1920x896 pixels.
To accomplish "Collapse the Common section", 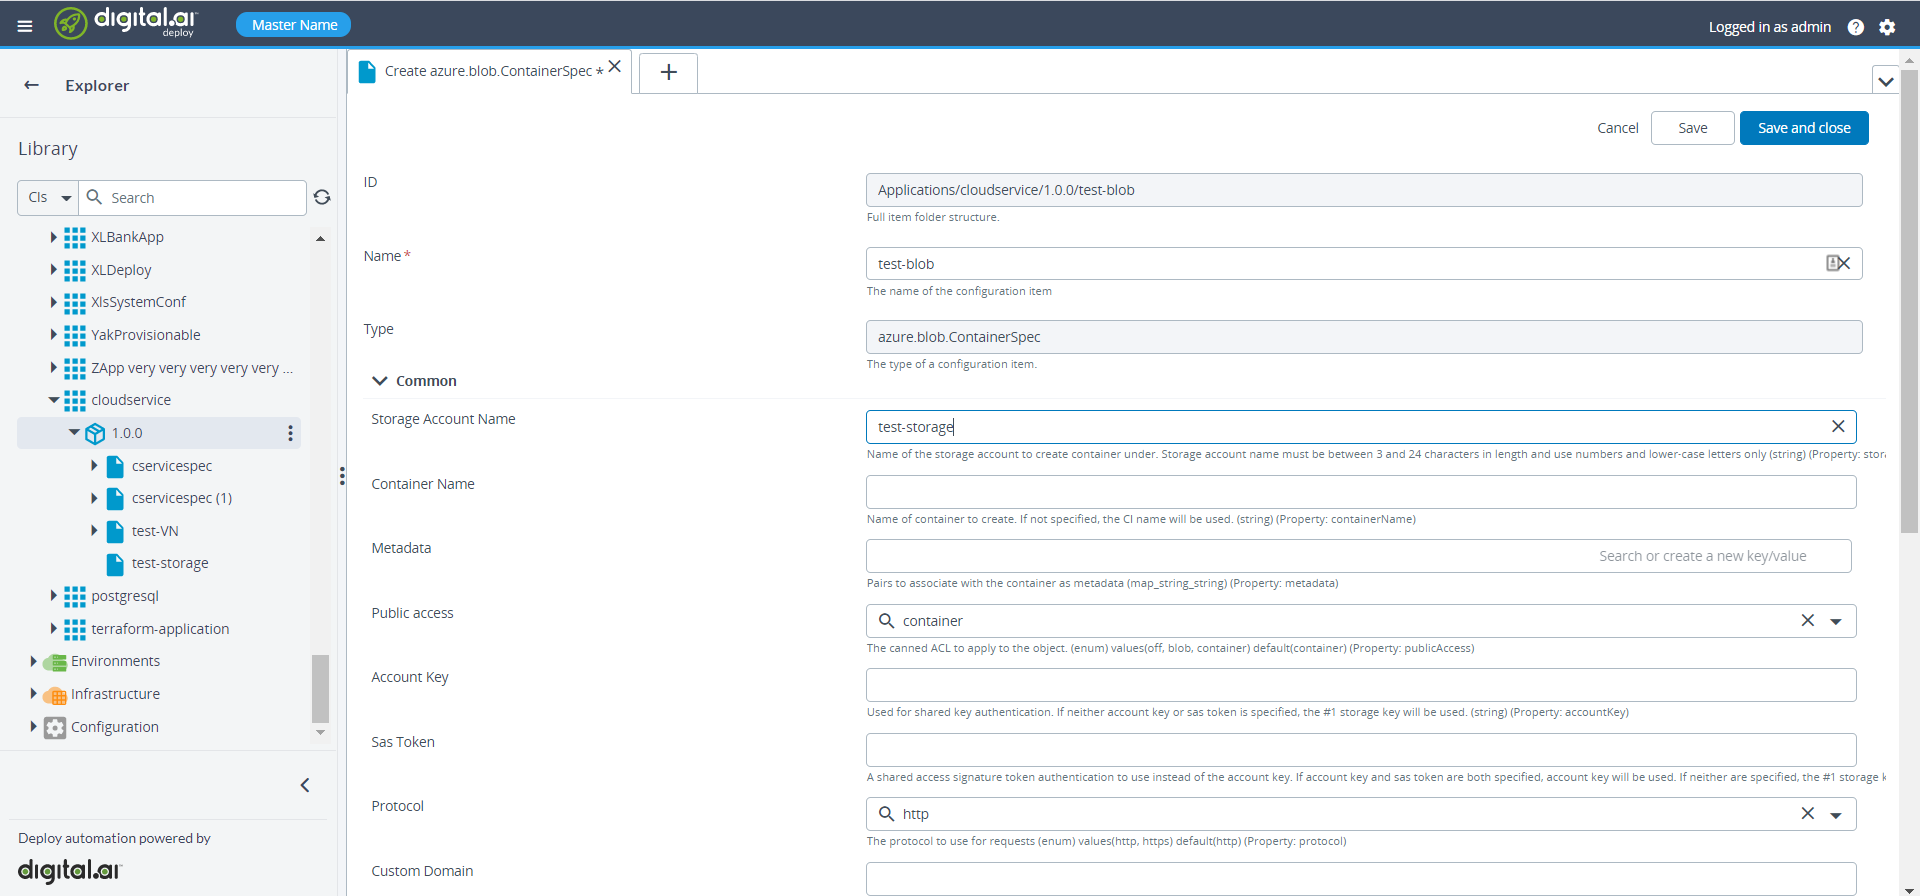I will (x=380, y=381).
